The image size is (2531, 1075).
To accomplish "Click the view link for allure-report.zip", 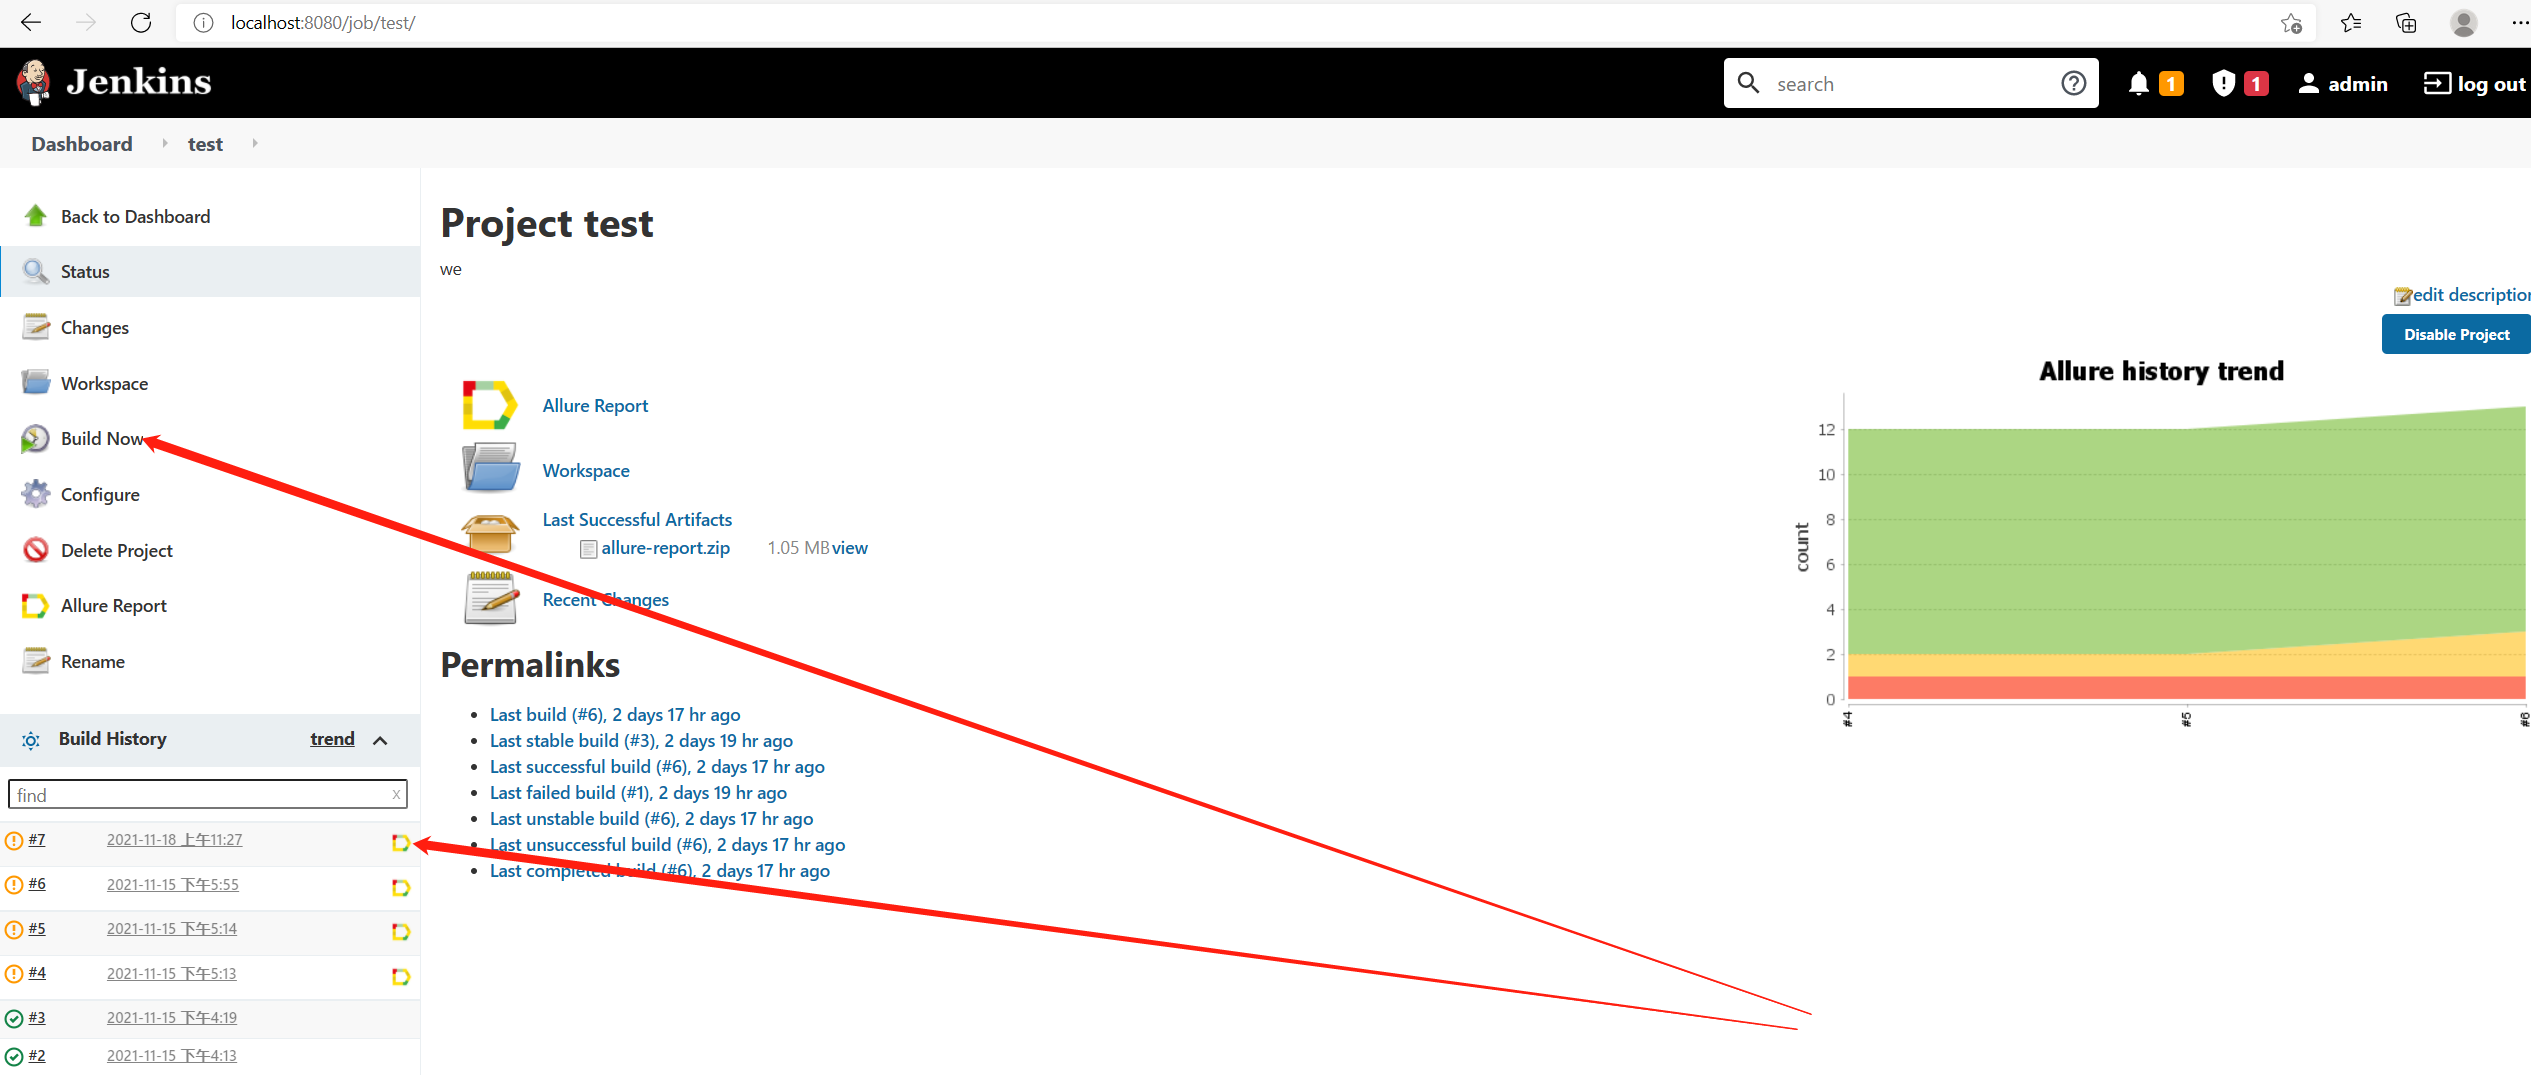I will click(x=850, y=548).
